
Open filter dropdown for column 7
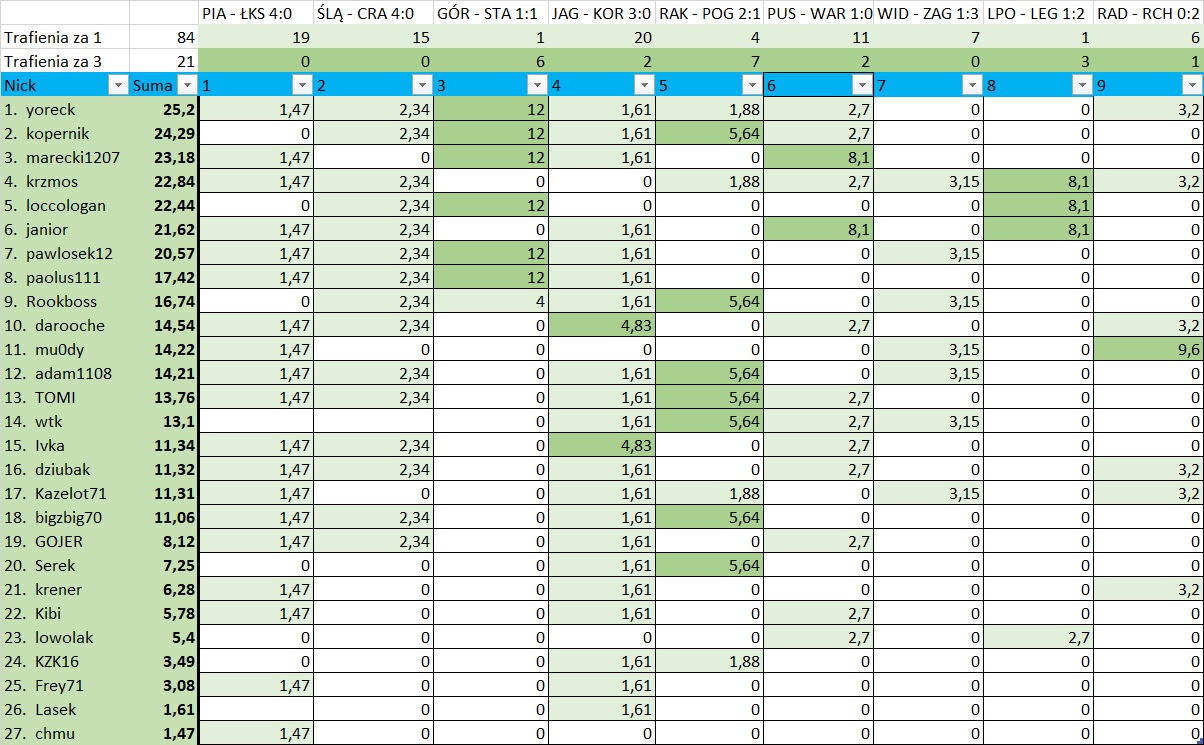970,86
